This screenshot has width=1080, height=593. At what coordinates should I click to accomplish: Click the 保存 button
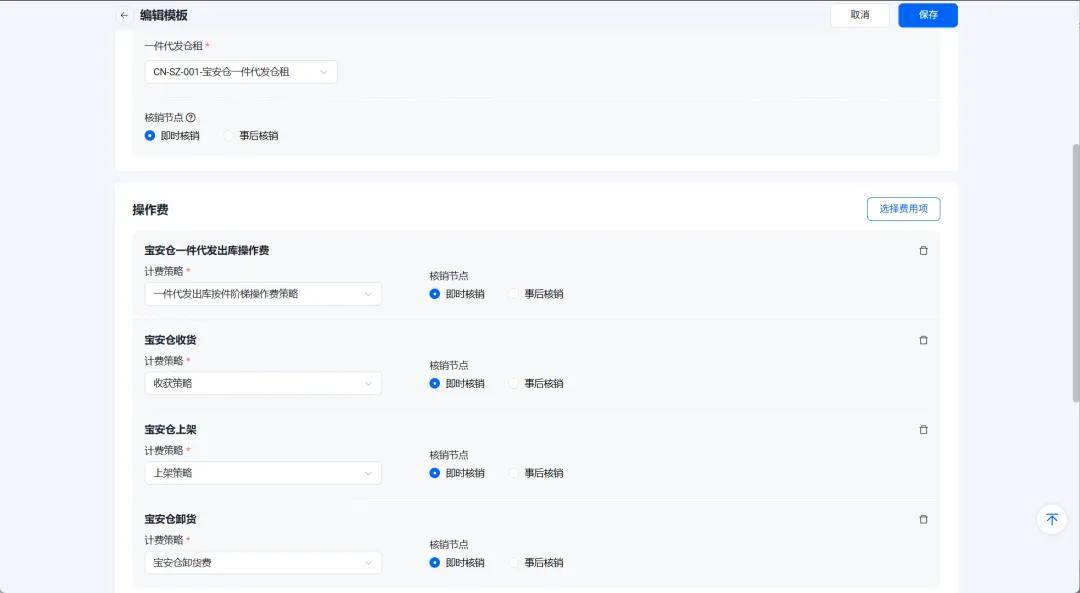[928, 15]
